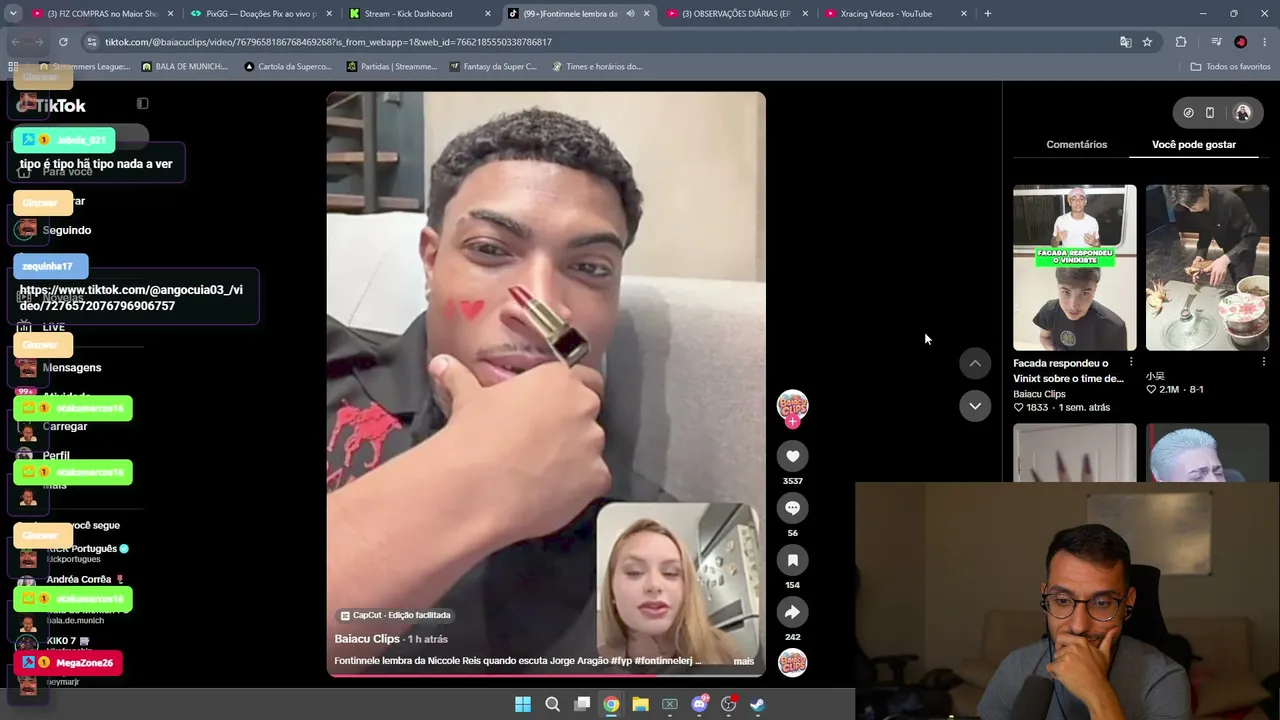Switch to the Comentários tab
Screen dimensions: 1280x720
coord(1076,144)
